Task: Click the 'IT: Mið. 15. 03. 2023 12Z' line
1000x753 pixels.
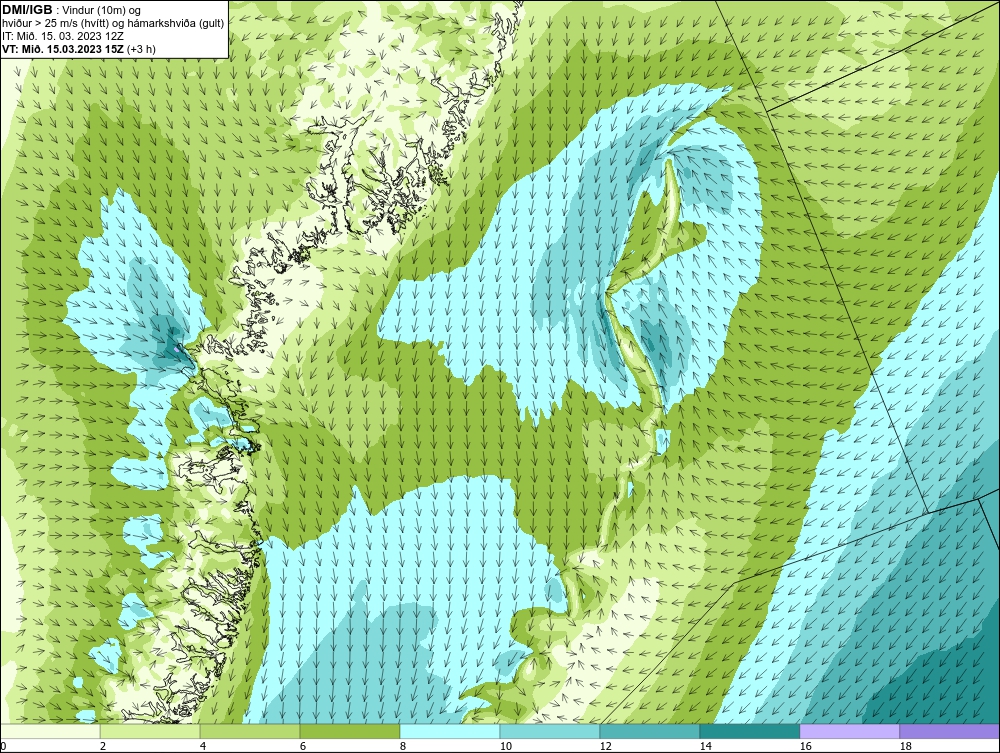Action: point(62,36)
